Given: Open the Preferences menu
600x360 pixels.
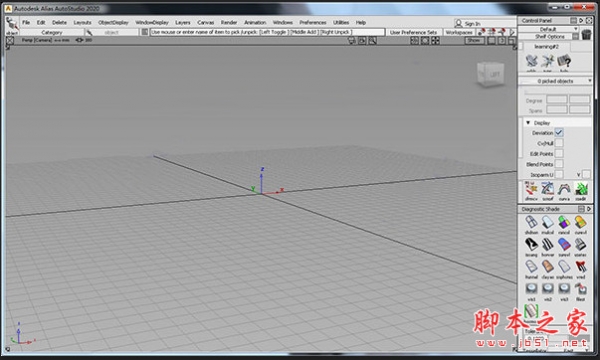Looking at the screenshot, I should (313, 22).
